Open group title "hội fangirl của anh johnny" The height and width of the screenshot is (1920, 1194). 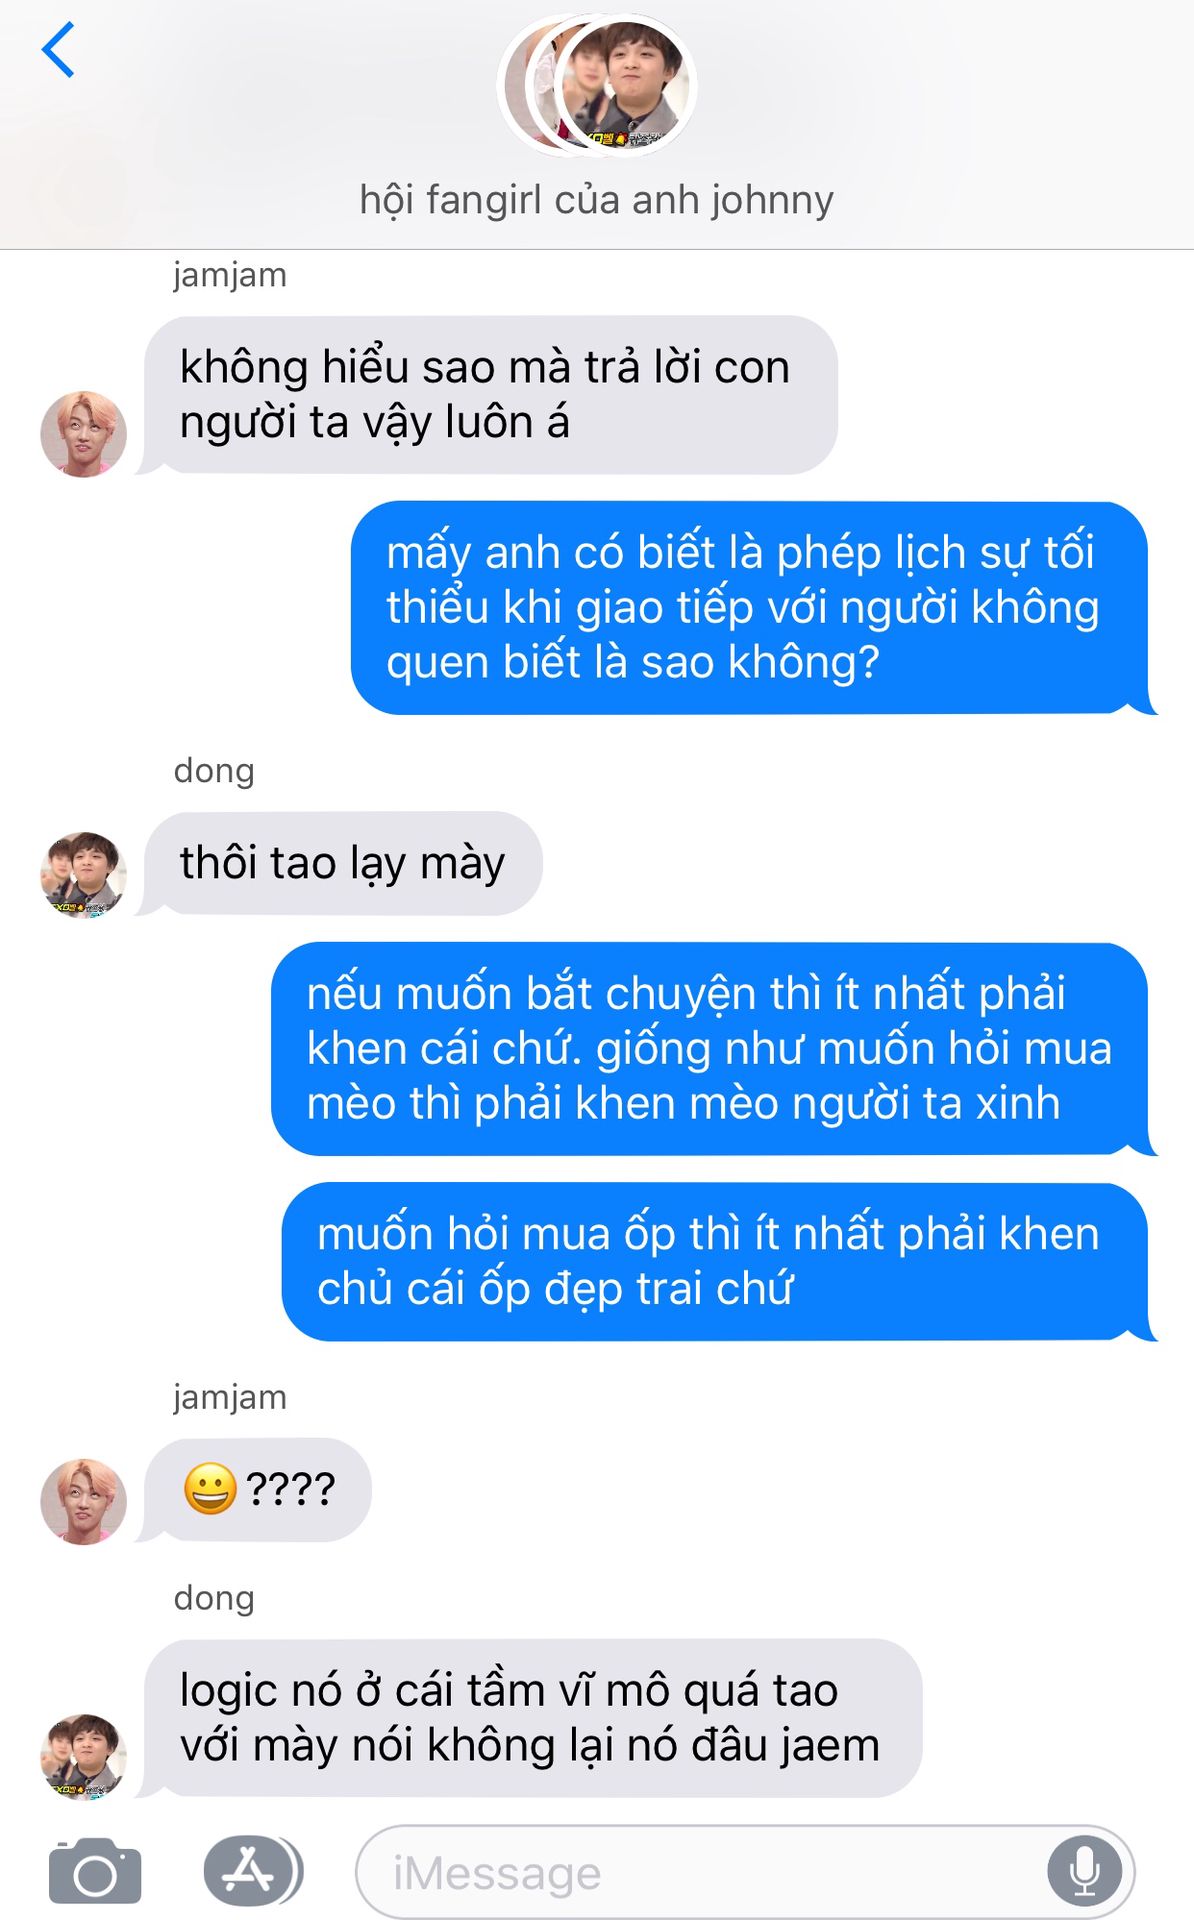(x=597, y=200)
